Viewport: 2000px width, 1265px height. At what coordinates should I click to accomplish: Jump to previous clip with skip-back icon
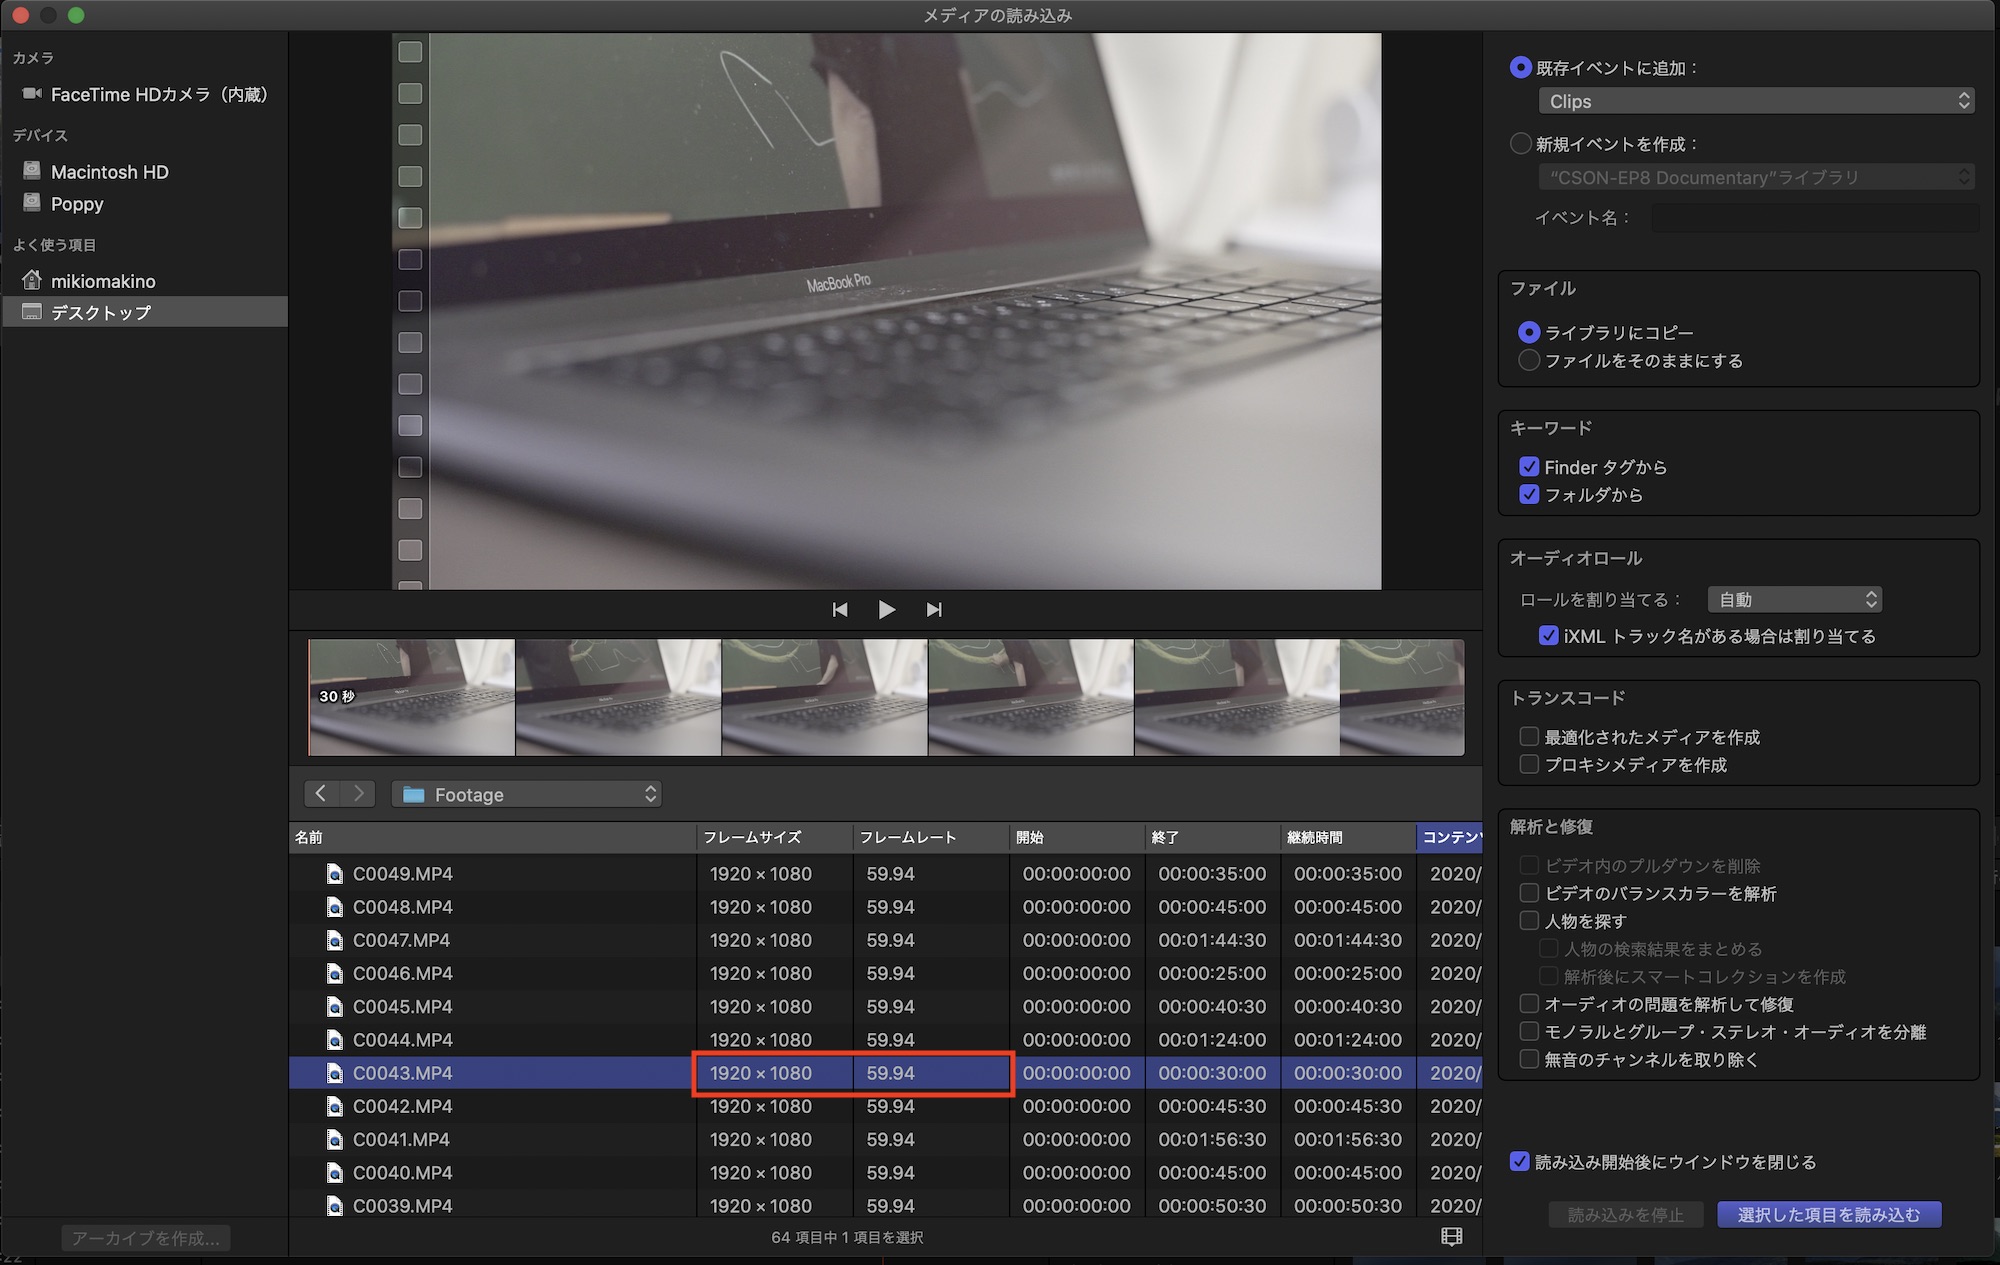[840, 609]
